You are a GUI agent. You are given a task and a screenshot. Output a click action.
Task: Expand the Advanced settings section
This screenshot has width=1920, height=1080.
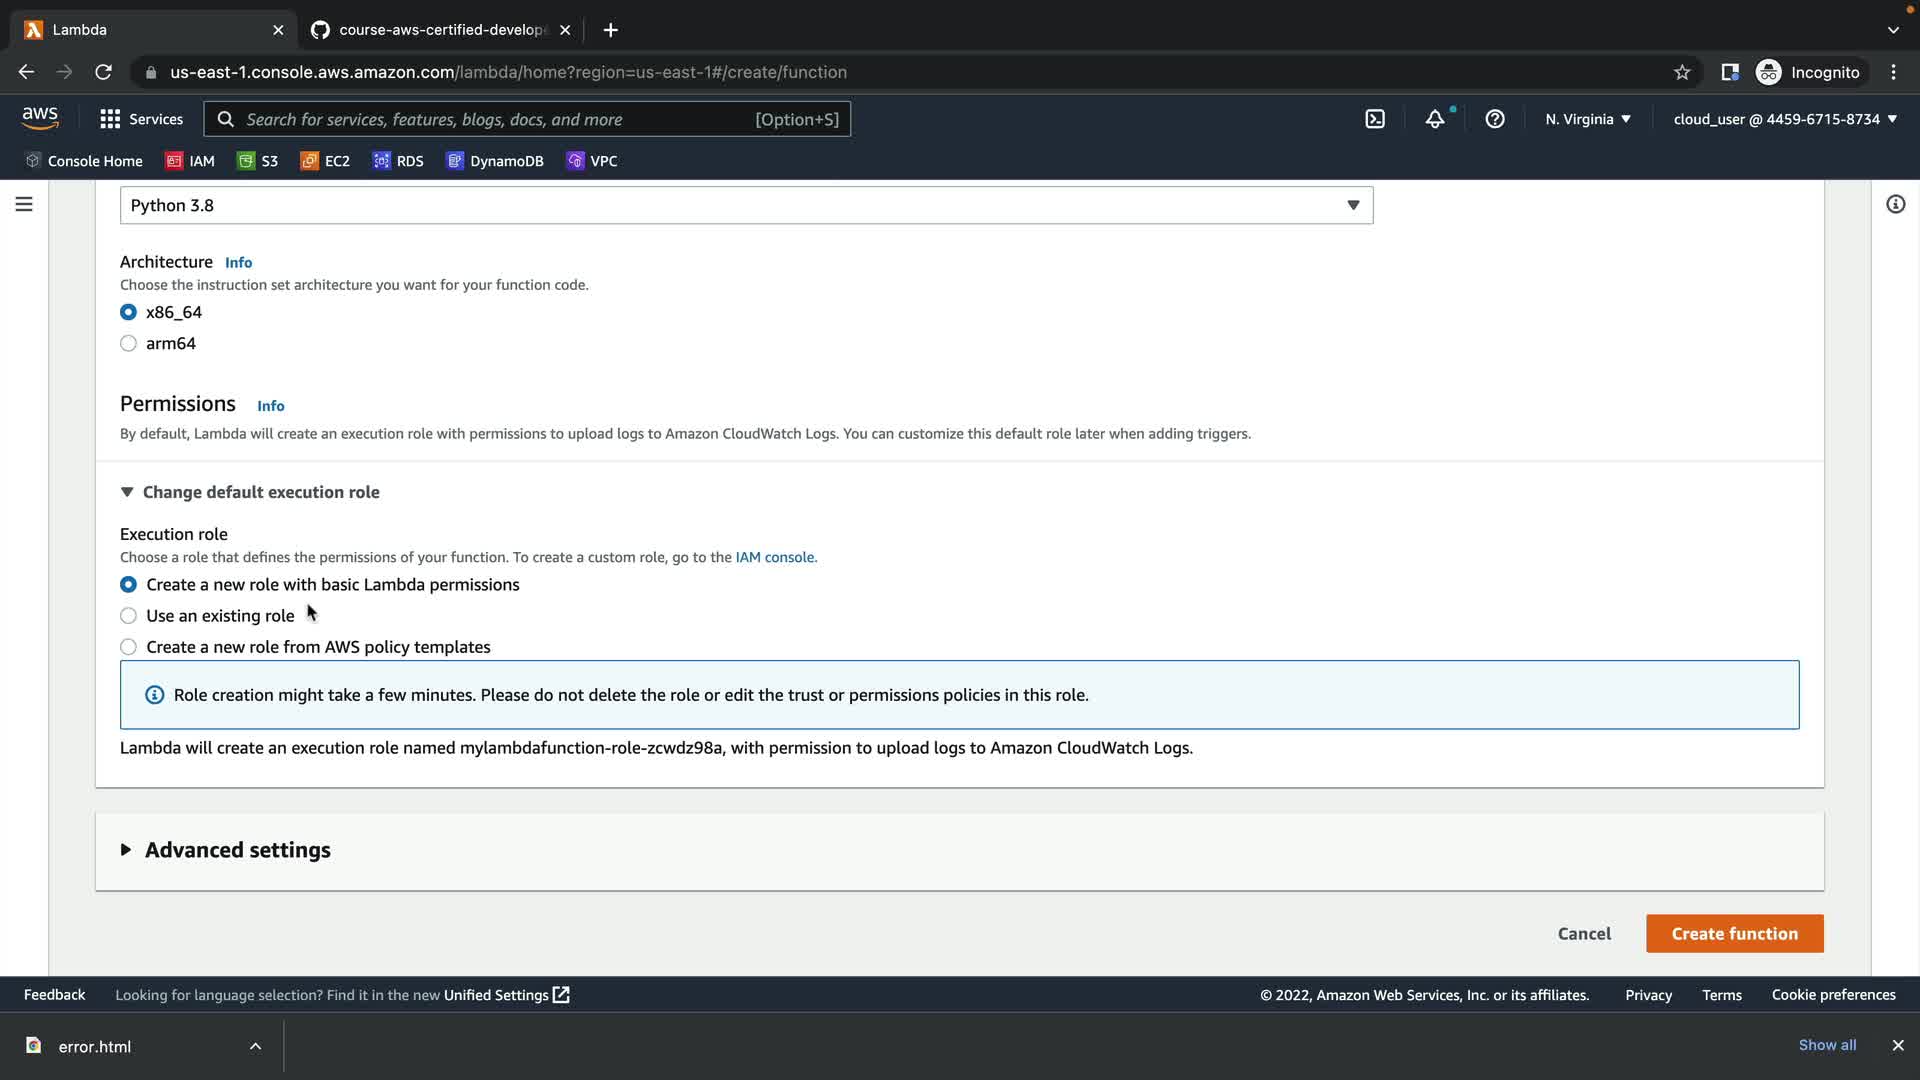tap(237, 850)
